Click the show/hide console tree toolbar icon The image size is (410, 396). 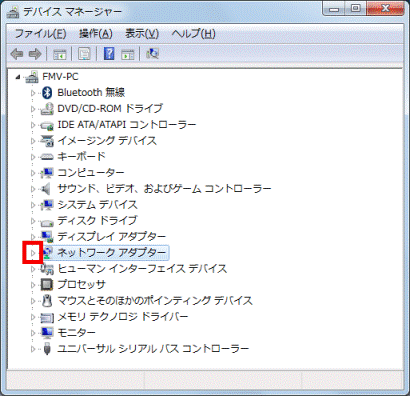(x=60, y=54)
